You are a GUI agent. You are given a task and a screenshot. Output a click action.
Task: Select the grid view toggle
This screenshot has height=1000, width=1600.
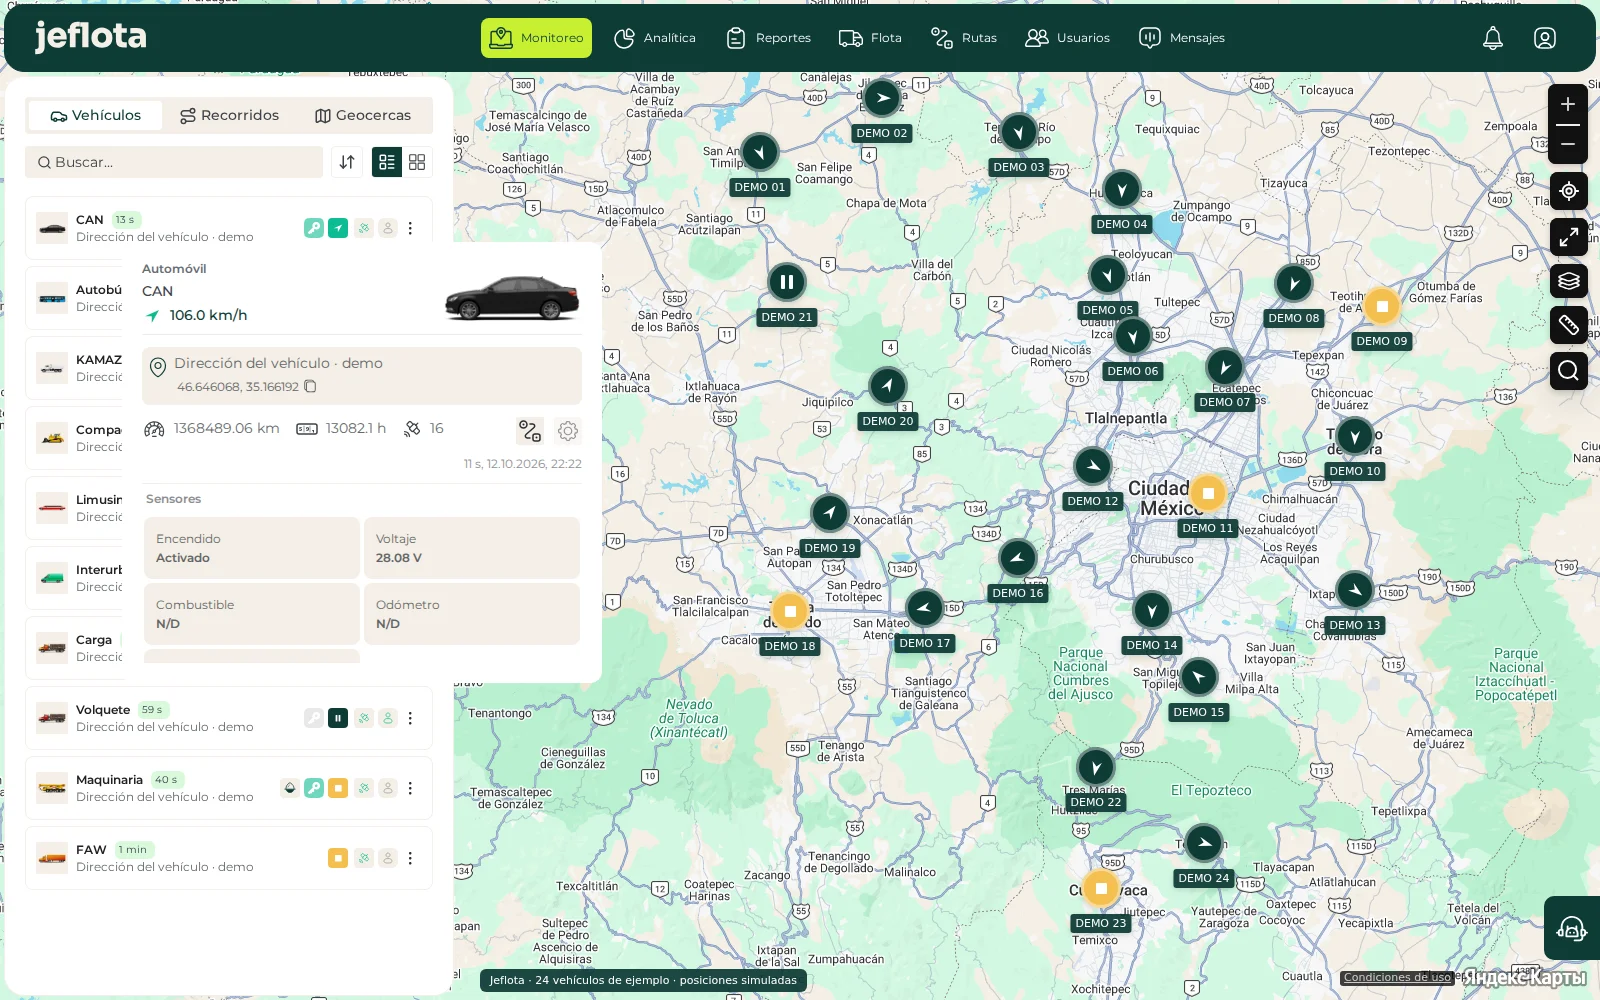(x=417, y=162)
